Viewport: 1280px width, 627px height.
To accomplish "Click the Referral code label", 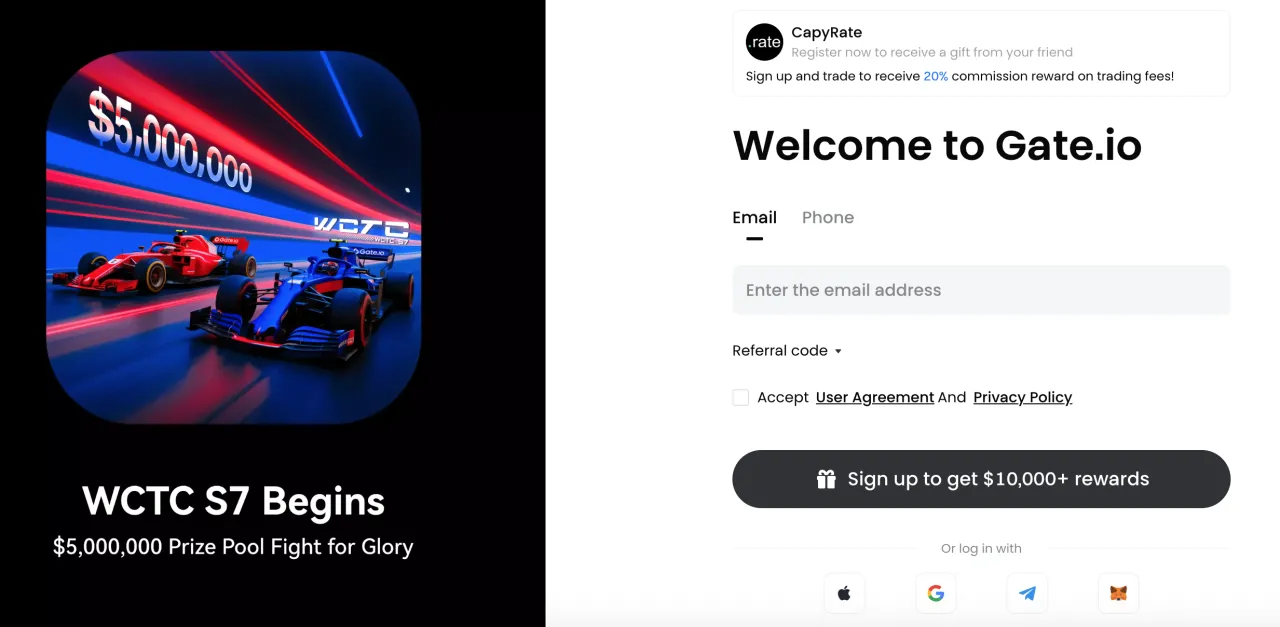I will [780, 350].
